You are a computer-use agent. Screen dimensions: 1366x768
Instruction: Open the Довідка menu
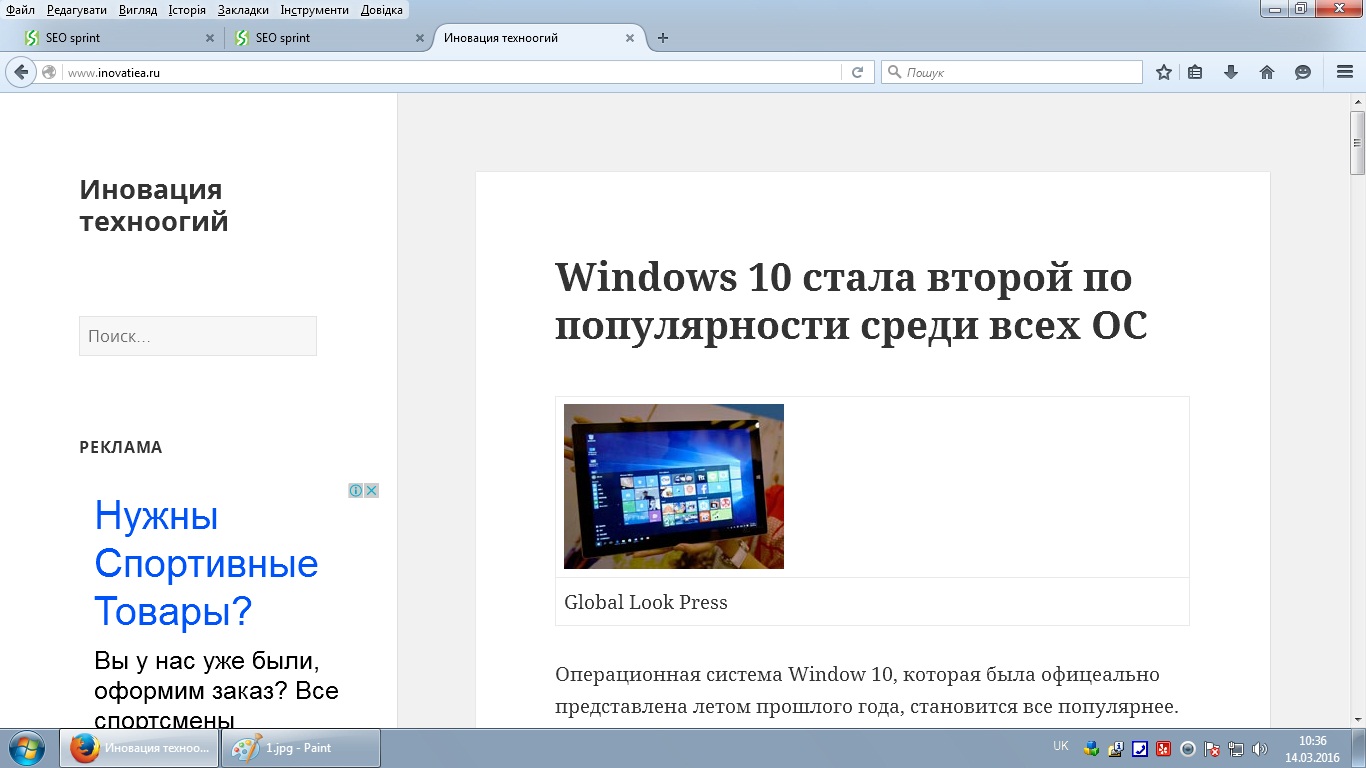pyautogui.click(x=382, y=10)
